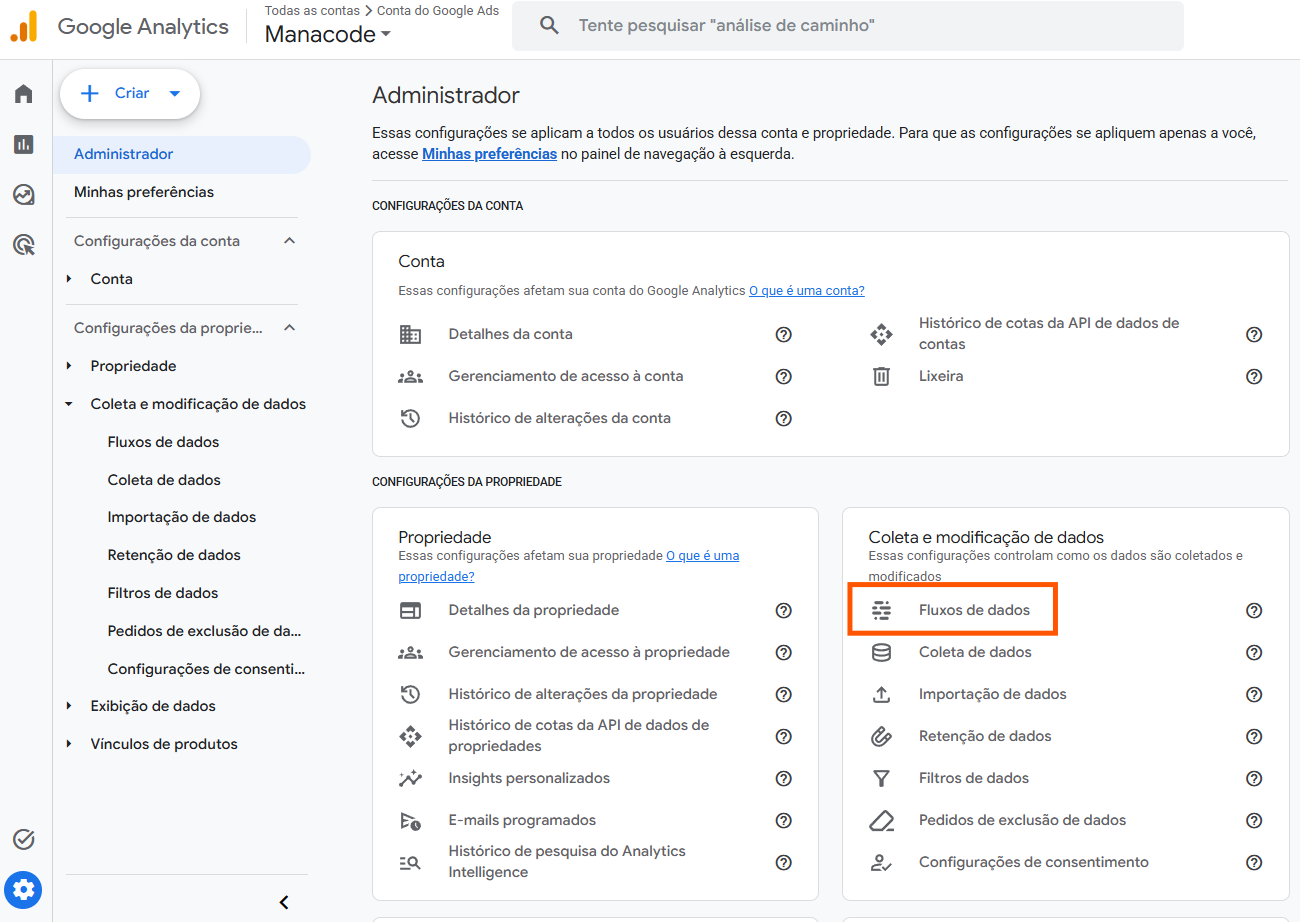Click the Google Analytics logo
The height and width of the screenshot is (922, 1300).
[x=24, y=26]
